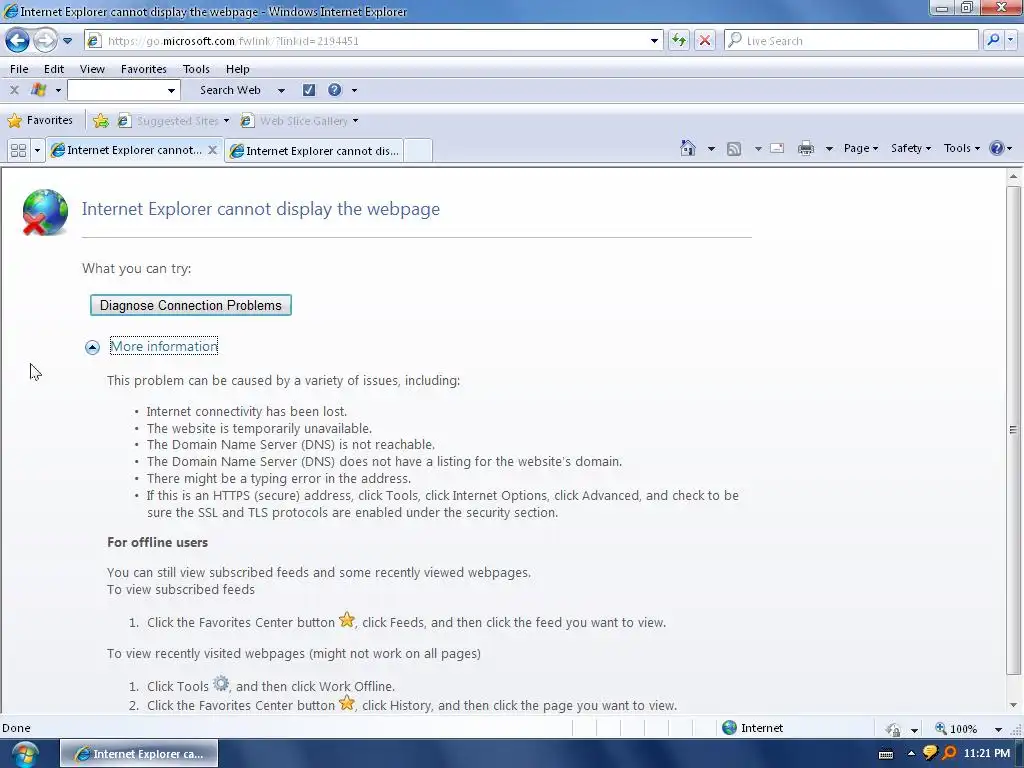Click the RSS Feeds icon
The width and height of the screenshot is (1024, 768).
click(734, 149)
